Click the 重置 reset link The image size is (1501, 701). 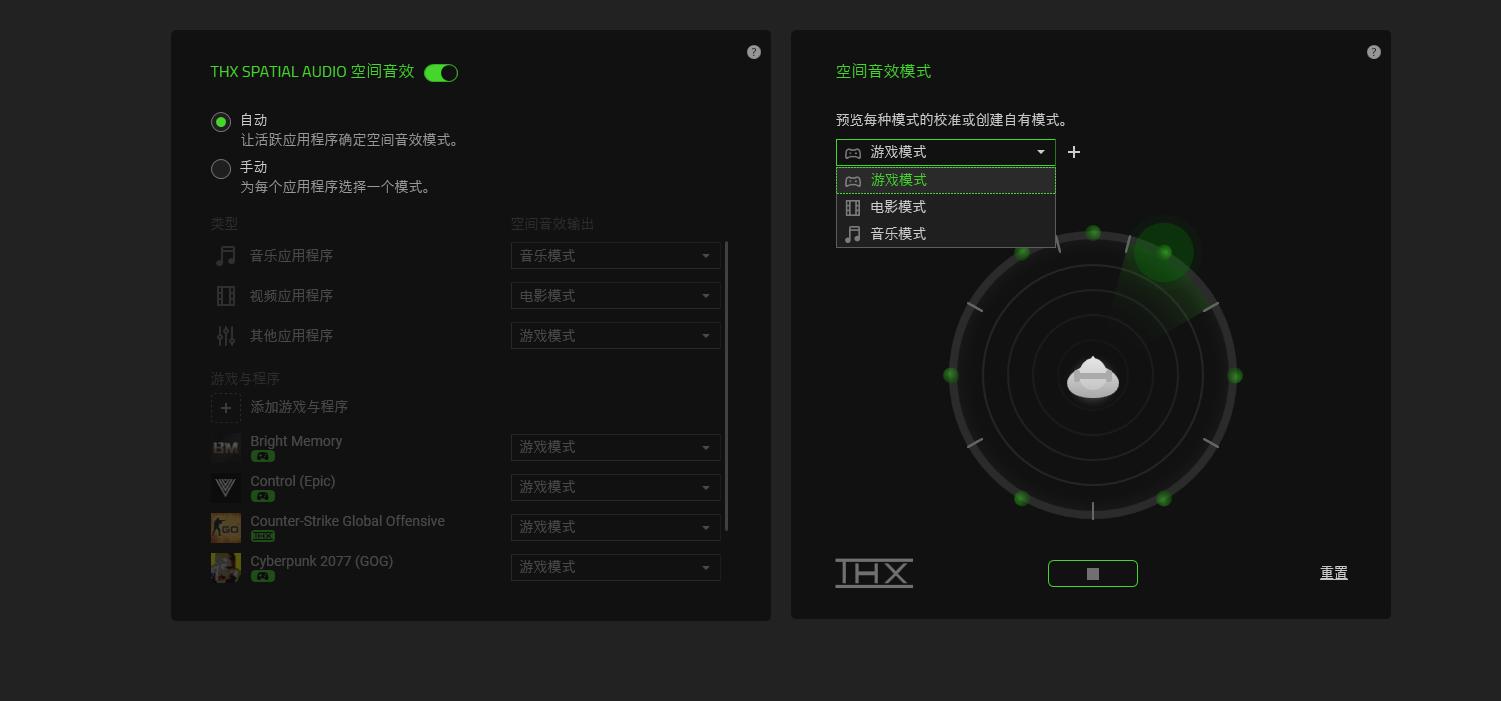[1334, 573]
